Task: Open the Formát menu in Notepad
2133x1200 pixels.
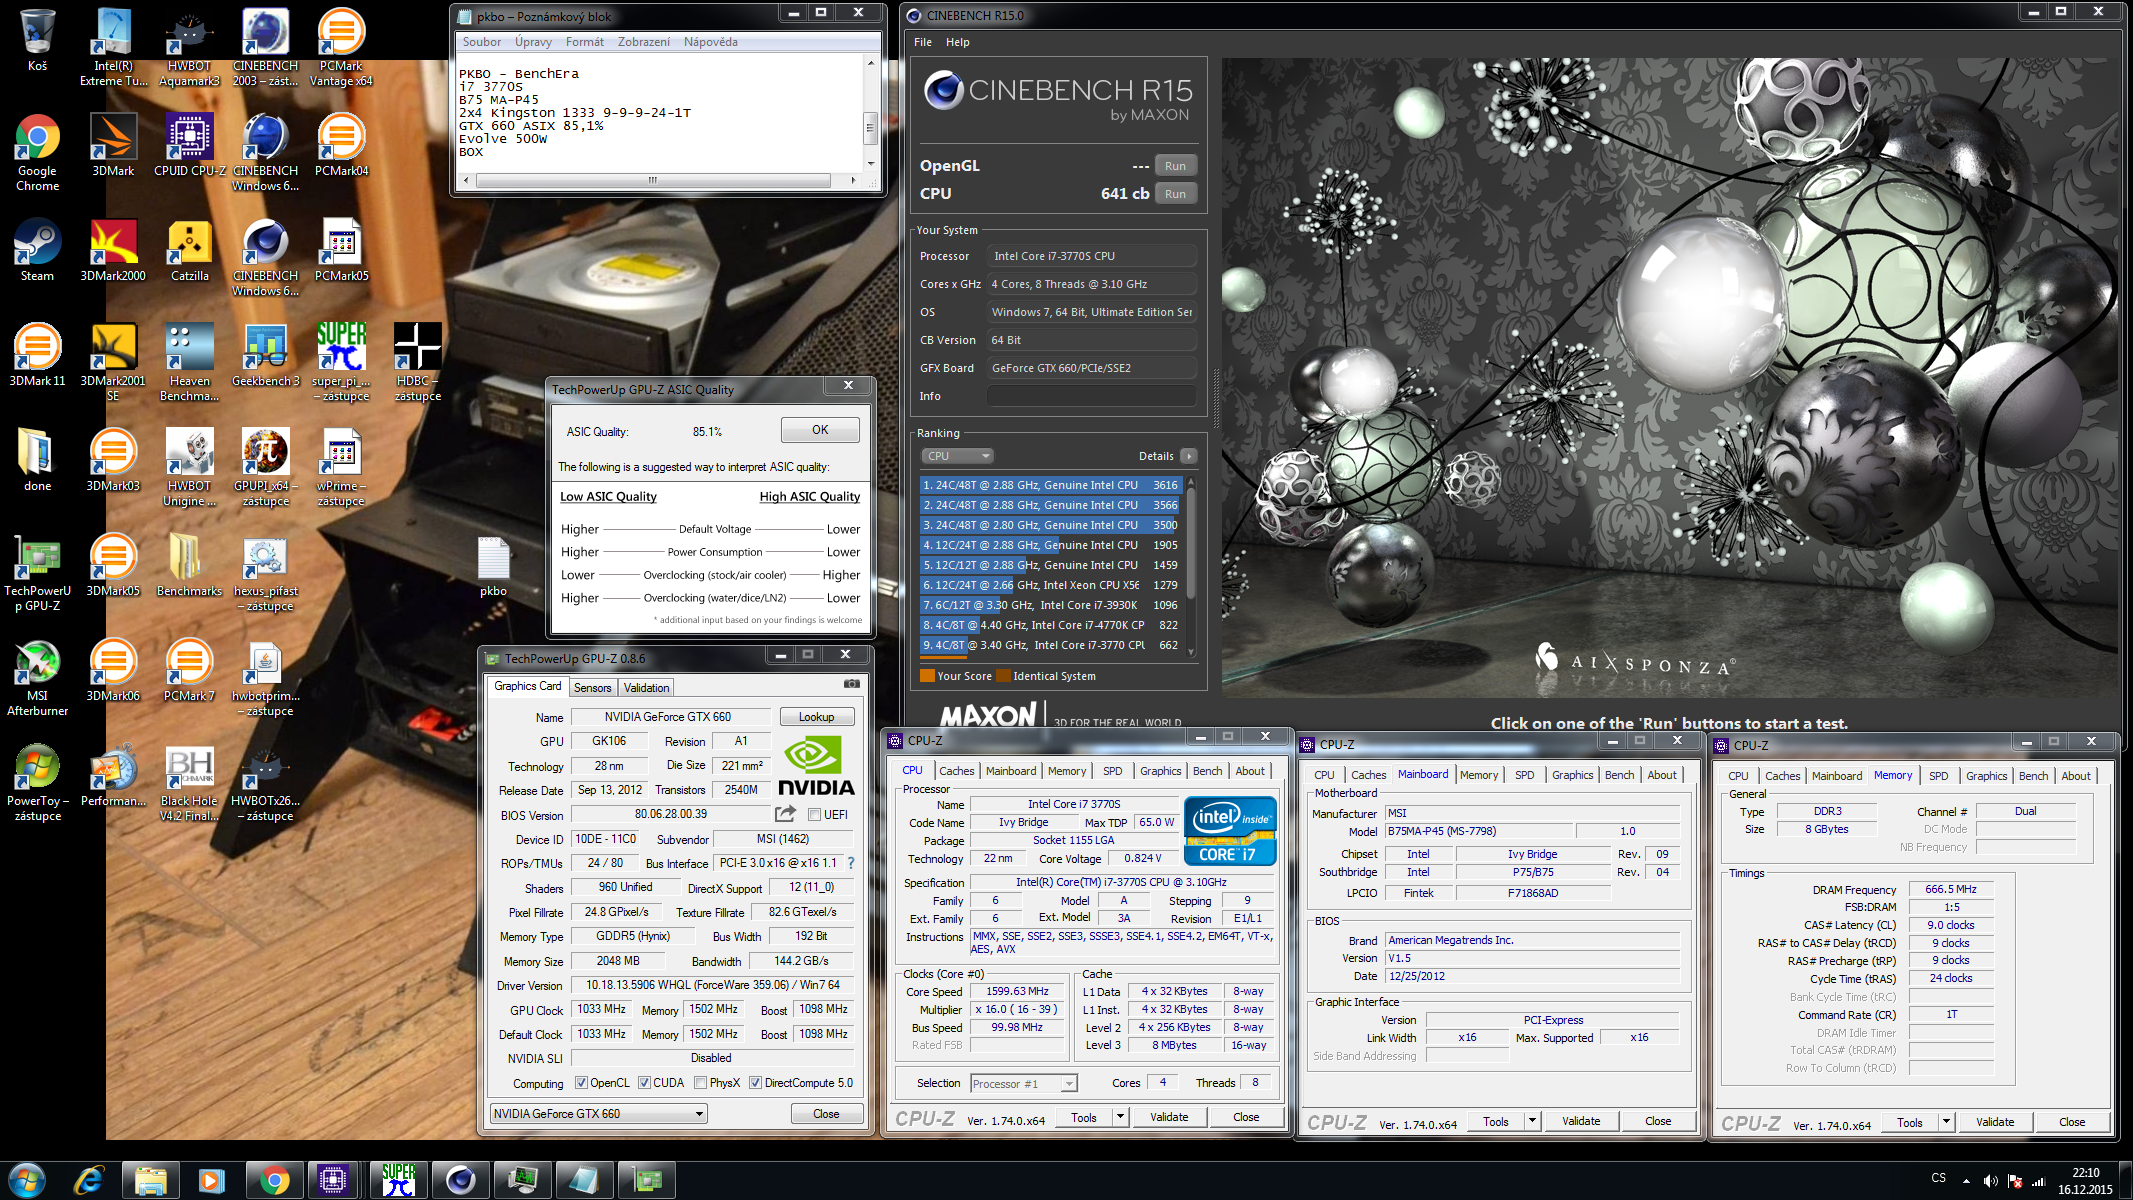Action: tap(584, 42)
